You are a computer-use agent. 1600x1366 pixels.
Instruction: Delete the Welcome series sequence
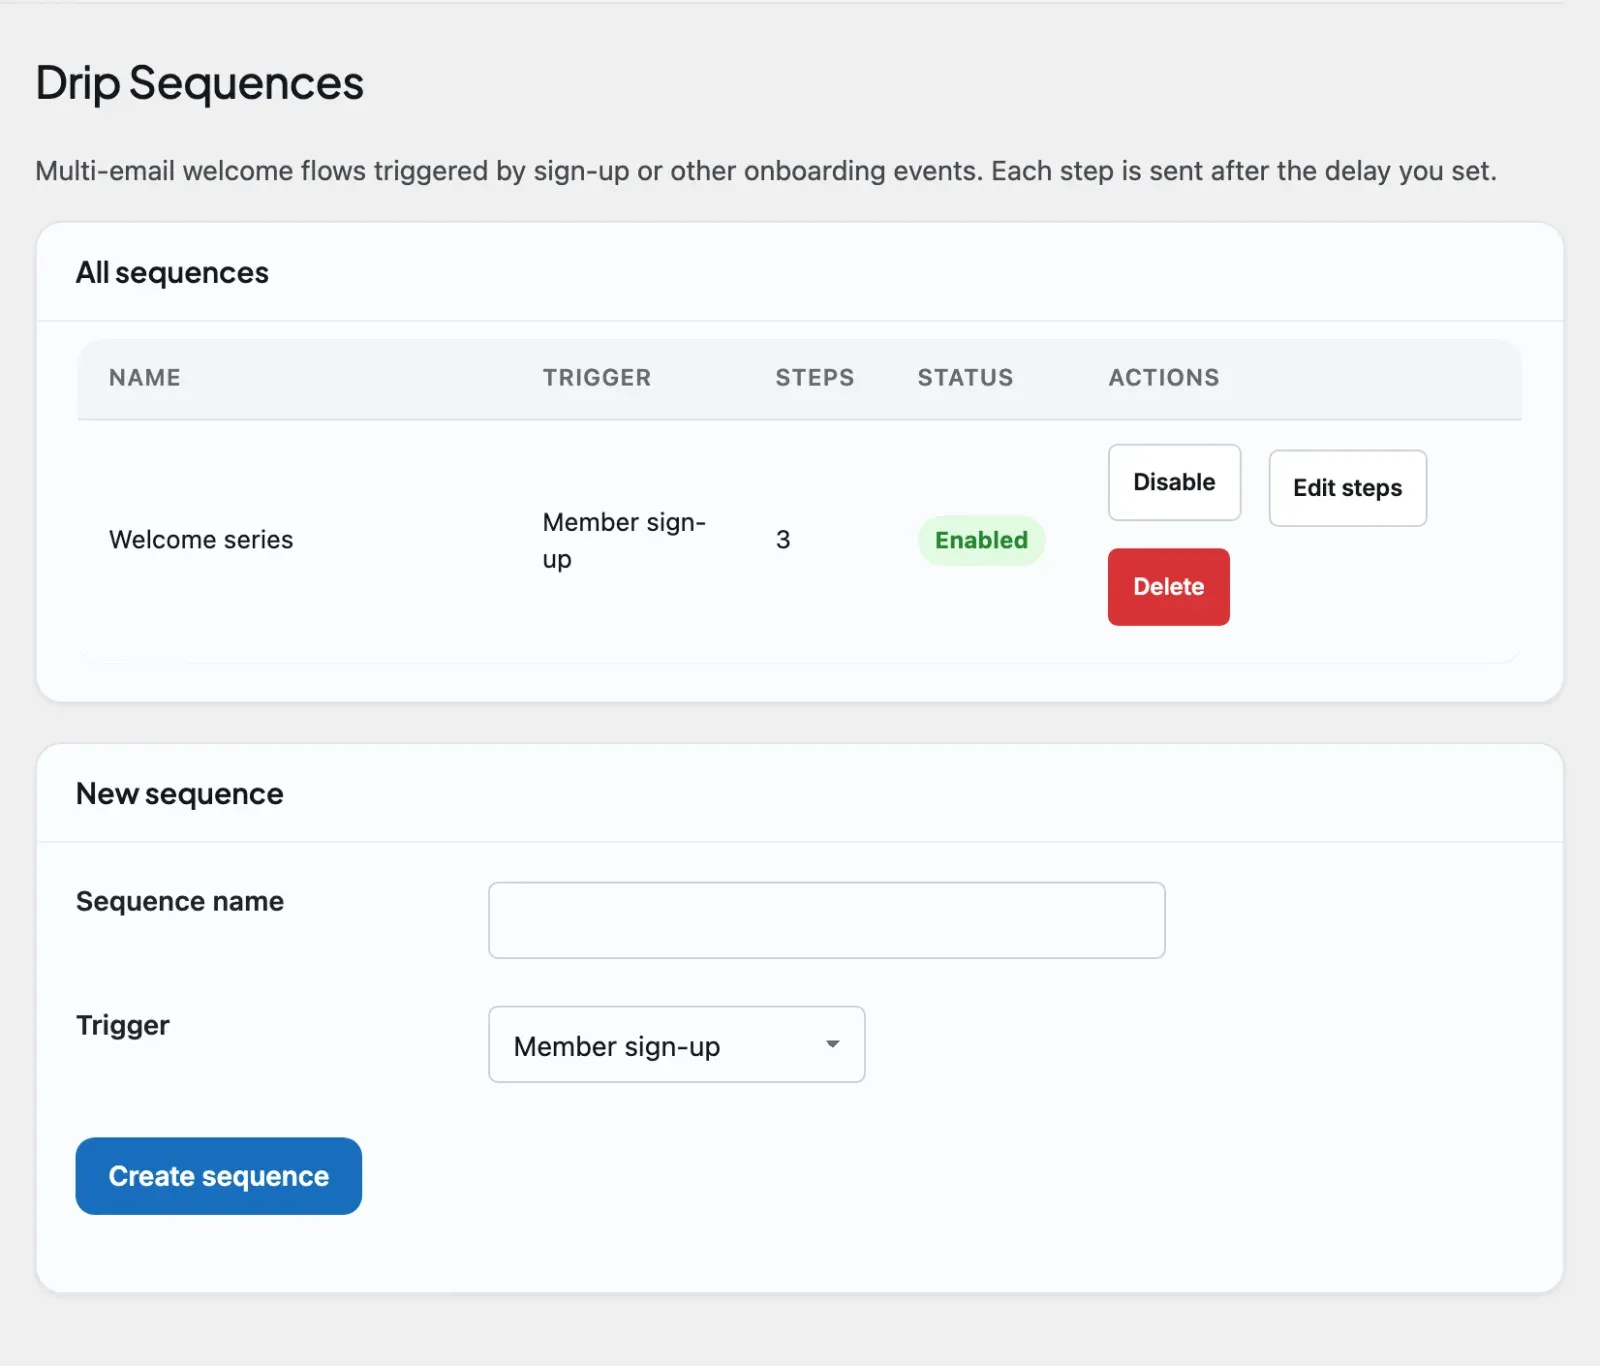(1168, 587)
